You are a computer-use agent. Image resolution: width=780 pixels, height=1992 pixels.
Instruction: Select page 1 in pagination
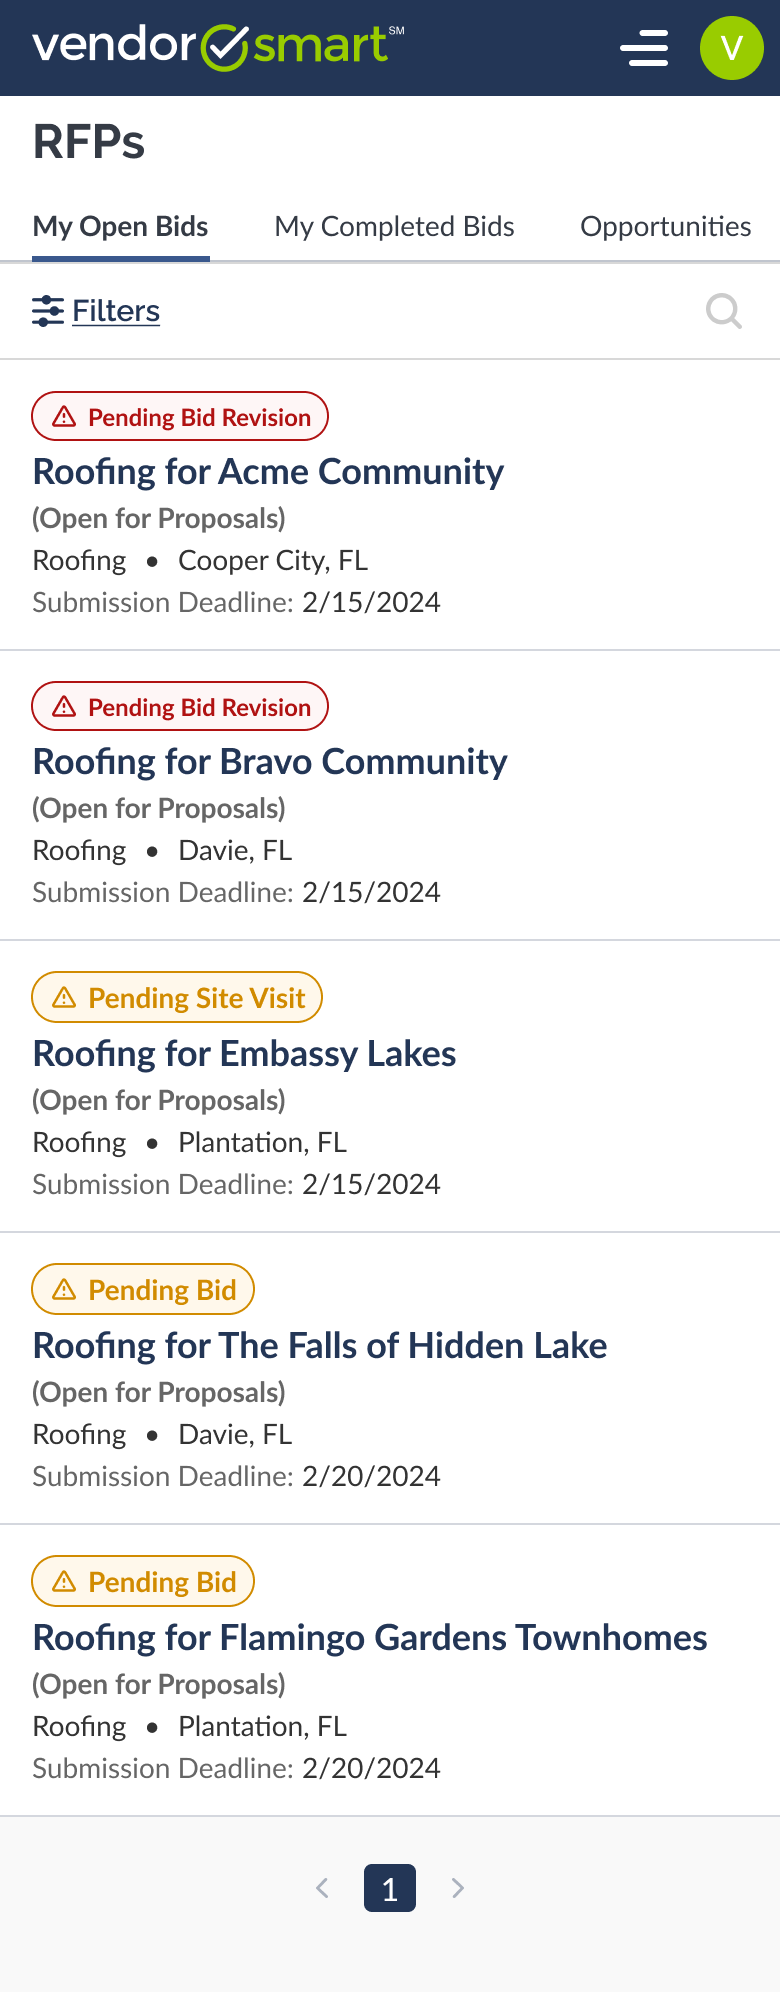tap(390, 1888)
